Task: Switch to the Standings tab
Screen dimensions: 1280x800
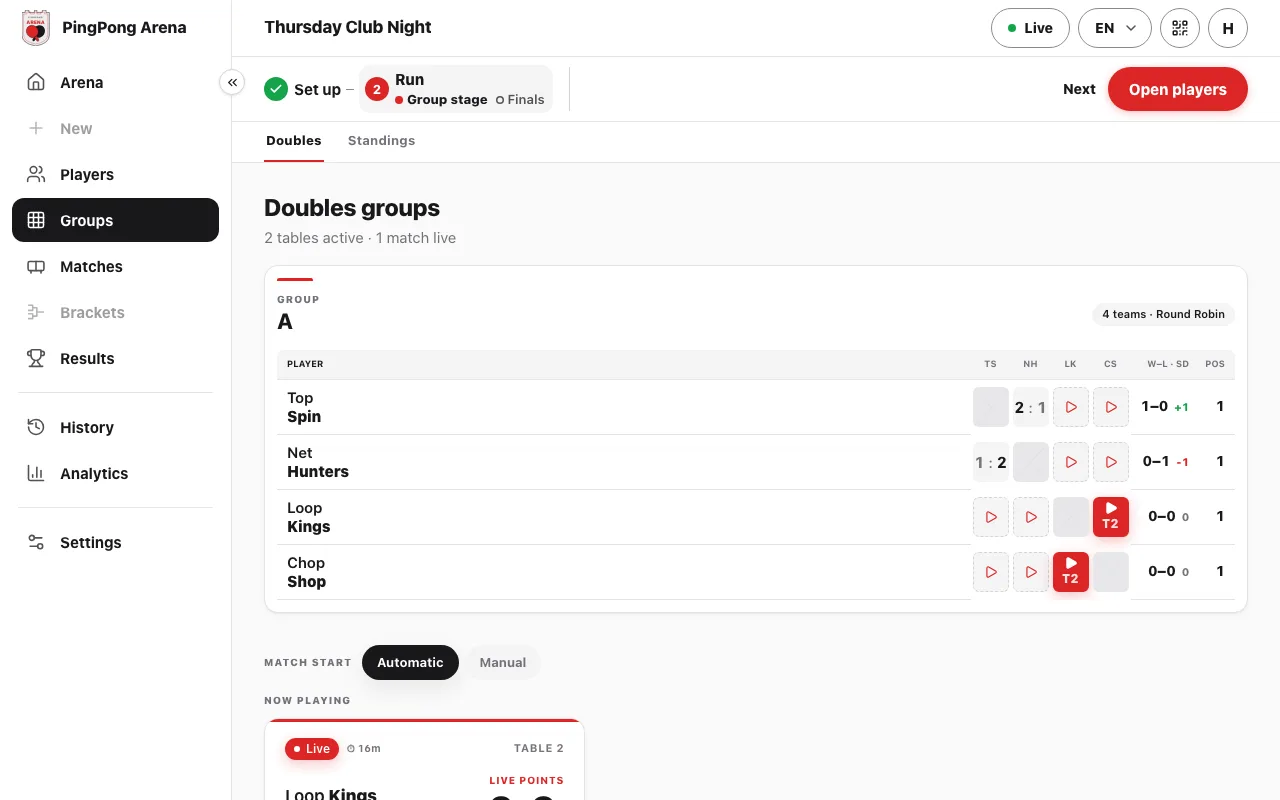Action: pyautogui.click(x=381, y=141)
